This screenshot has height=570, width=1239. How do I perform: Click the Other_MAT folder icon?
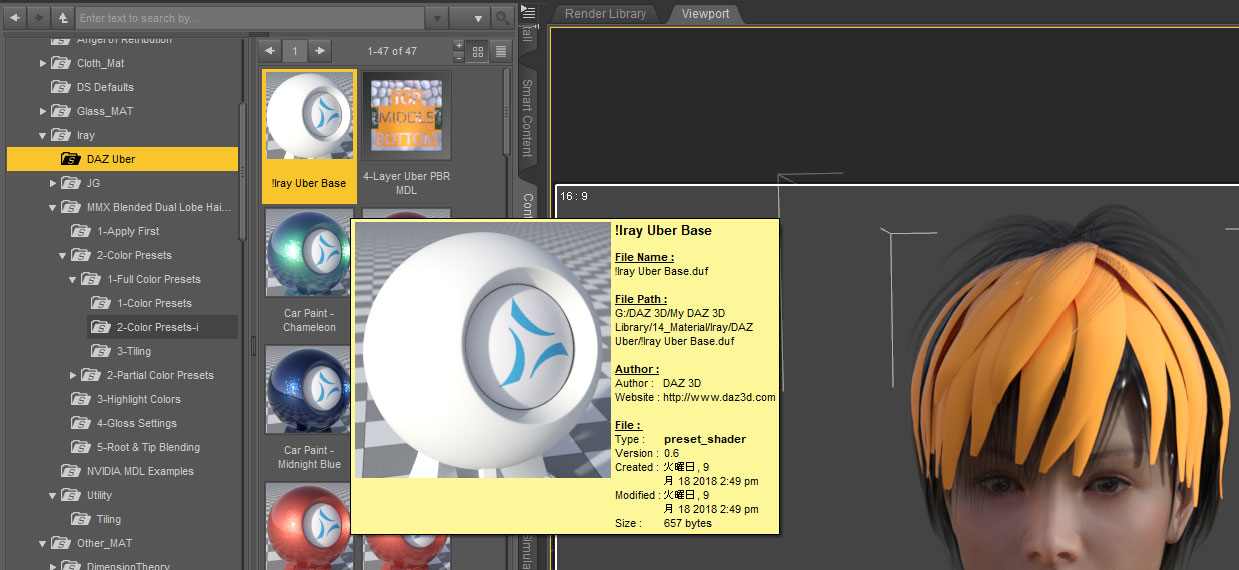tap(61, 543)
